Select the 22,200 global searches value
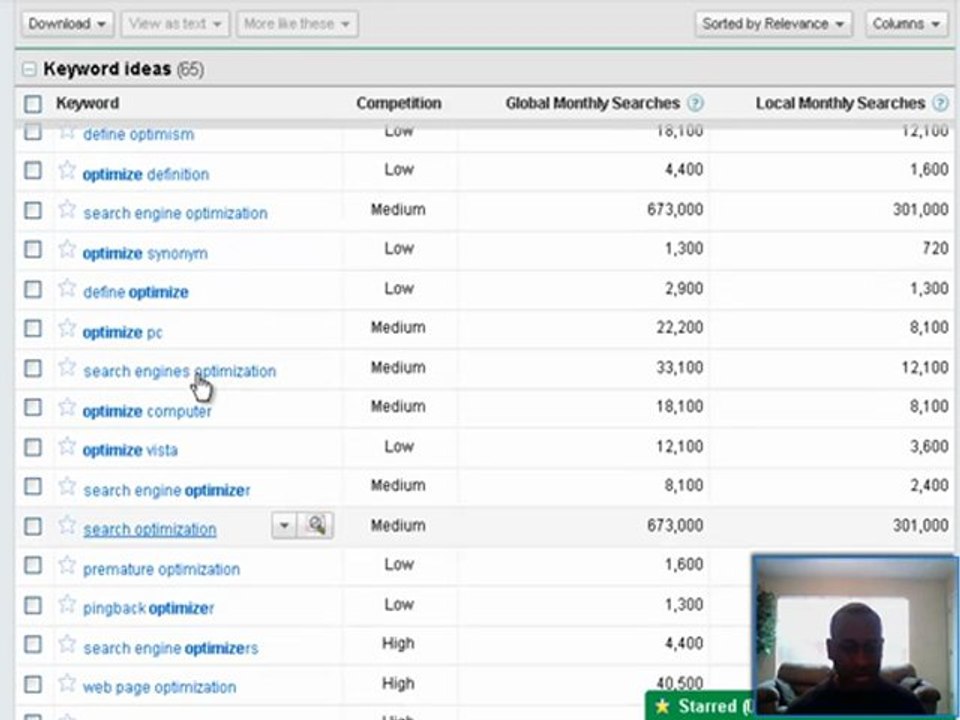Image resolution: width=960 pixels, height=720 pixels. (679, 328)
